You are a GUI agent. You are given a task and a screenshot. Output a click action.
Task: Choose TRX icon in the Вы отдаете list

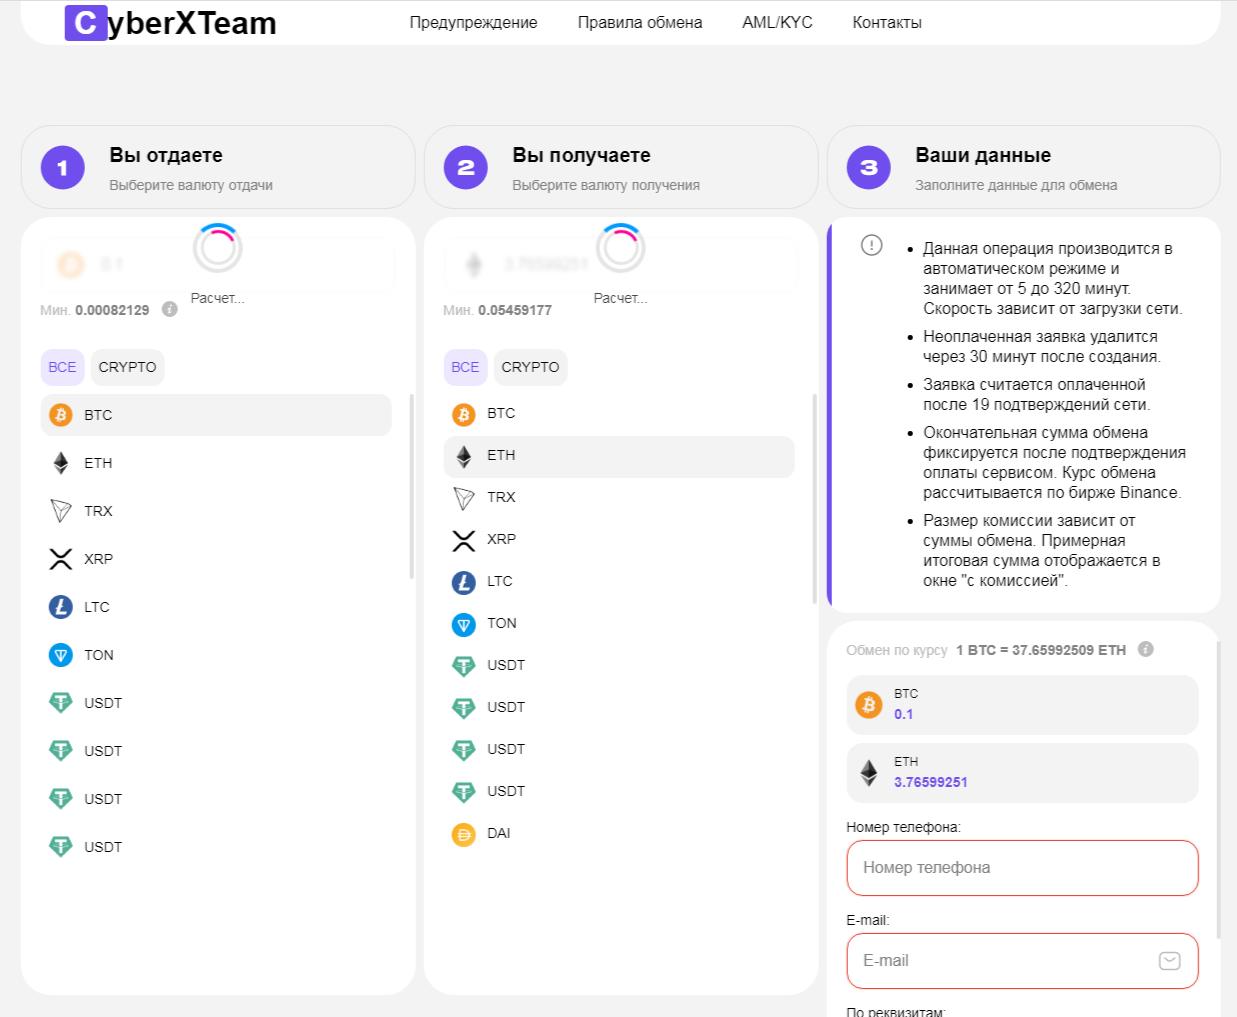coord(61,511)
